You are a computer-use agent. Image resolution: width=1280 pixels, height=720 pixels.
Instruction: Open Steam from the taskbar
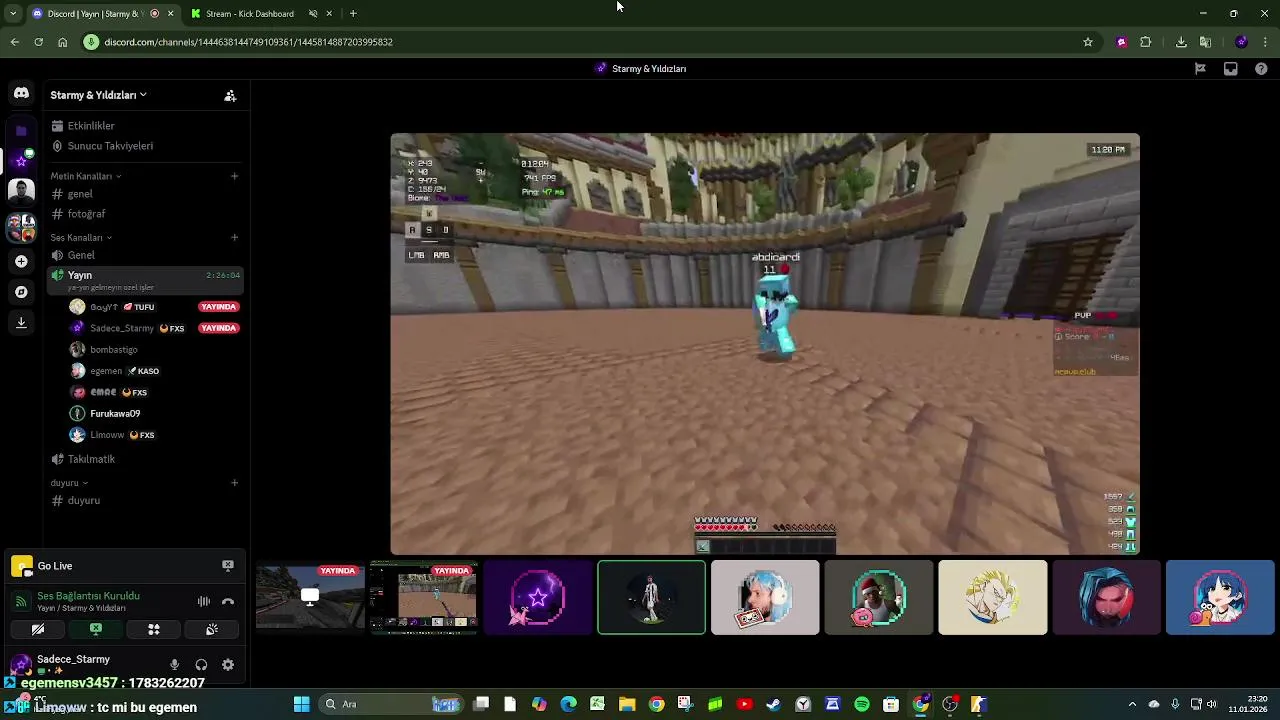coord(773,704)
